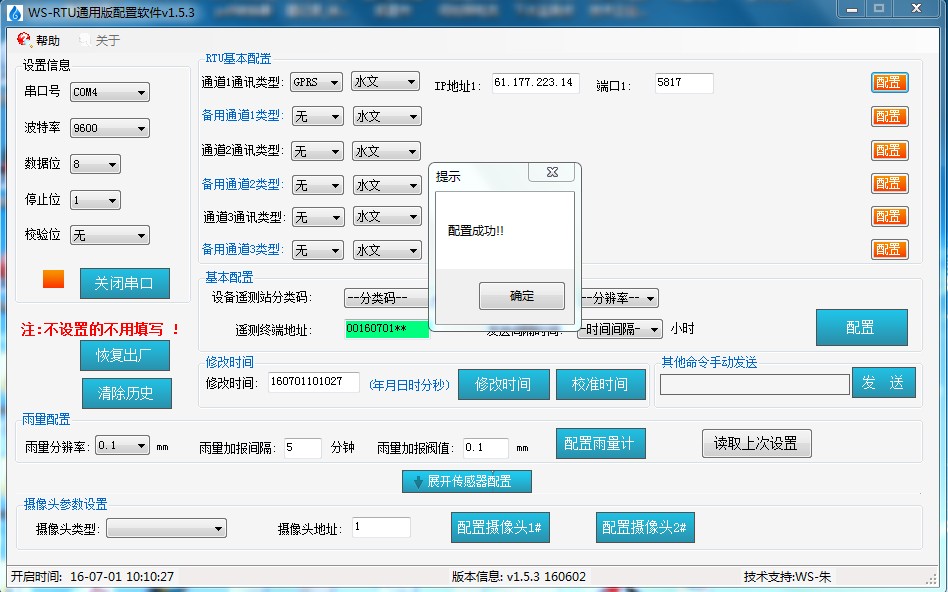948x592 pixels.
Task: Click orange 配置 button for 通道3
Action: [x=889, y=216]
